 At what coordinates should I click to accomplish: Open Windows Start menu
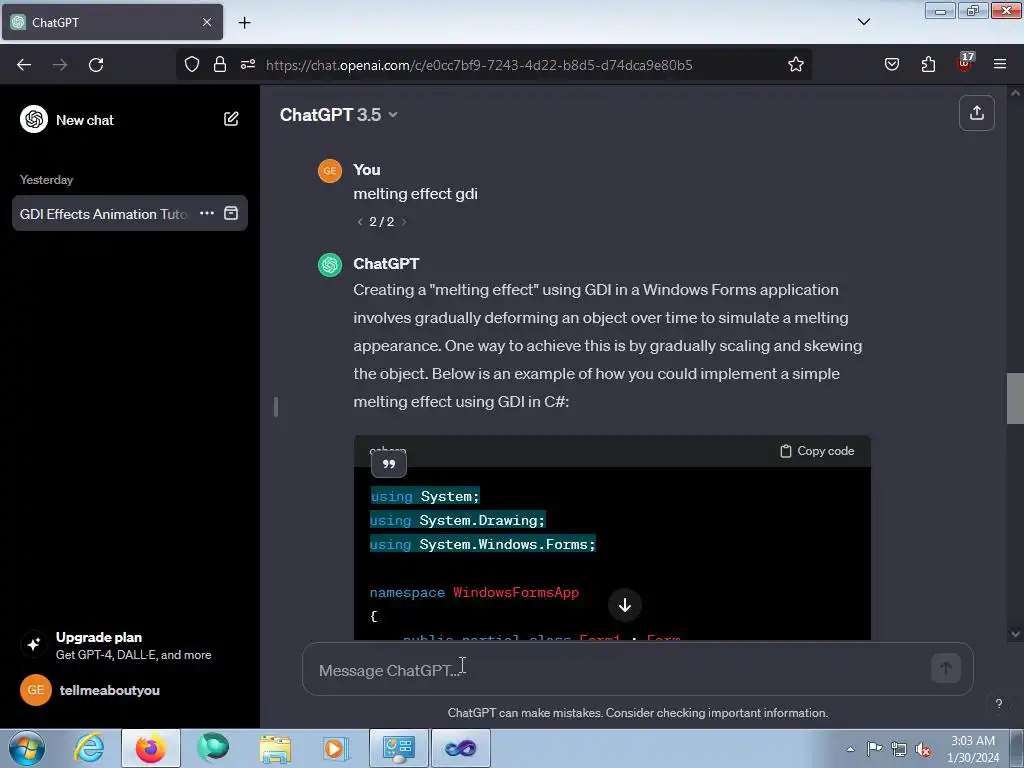(27, 748)
